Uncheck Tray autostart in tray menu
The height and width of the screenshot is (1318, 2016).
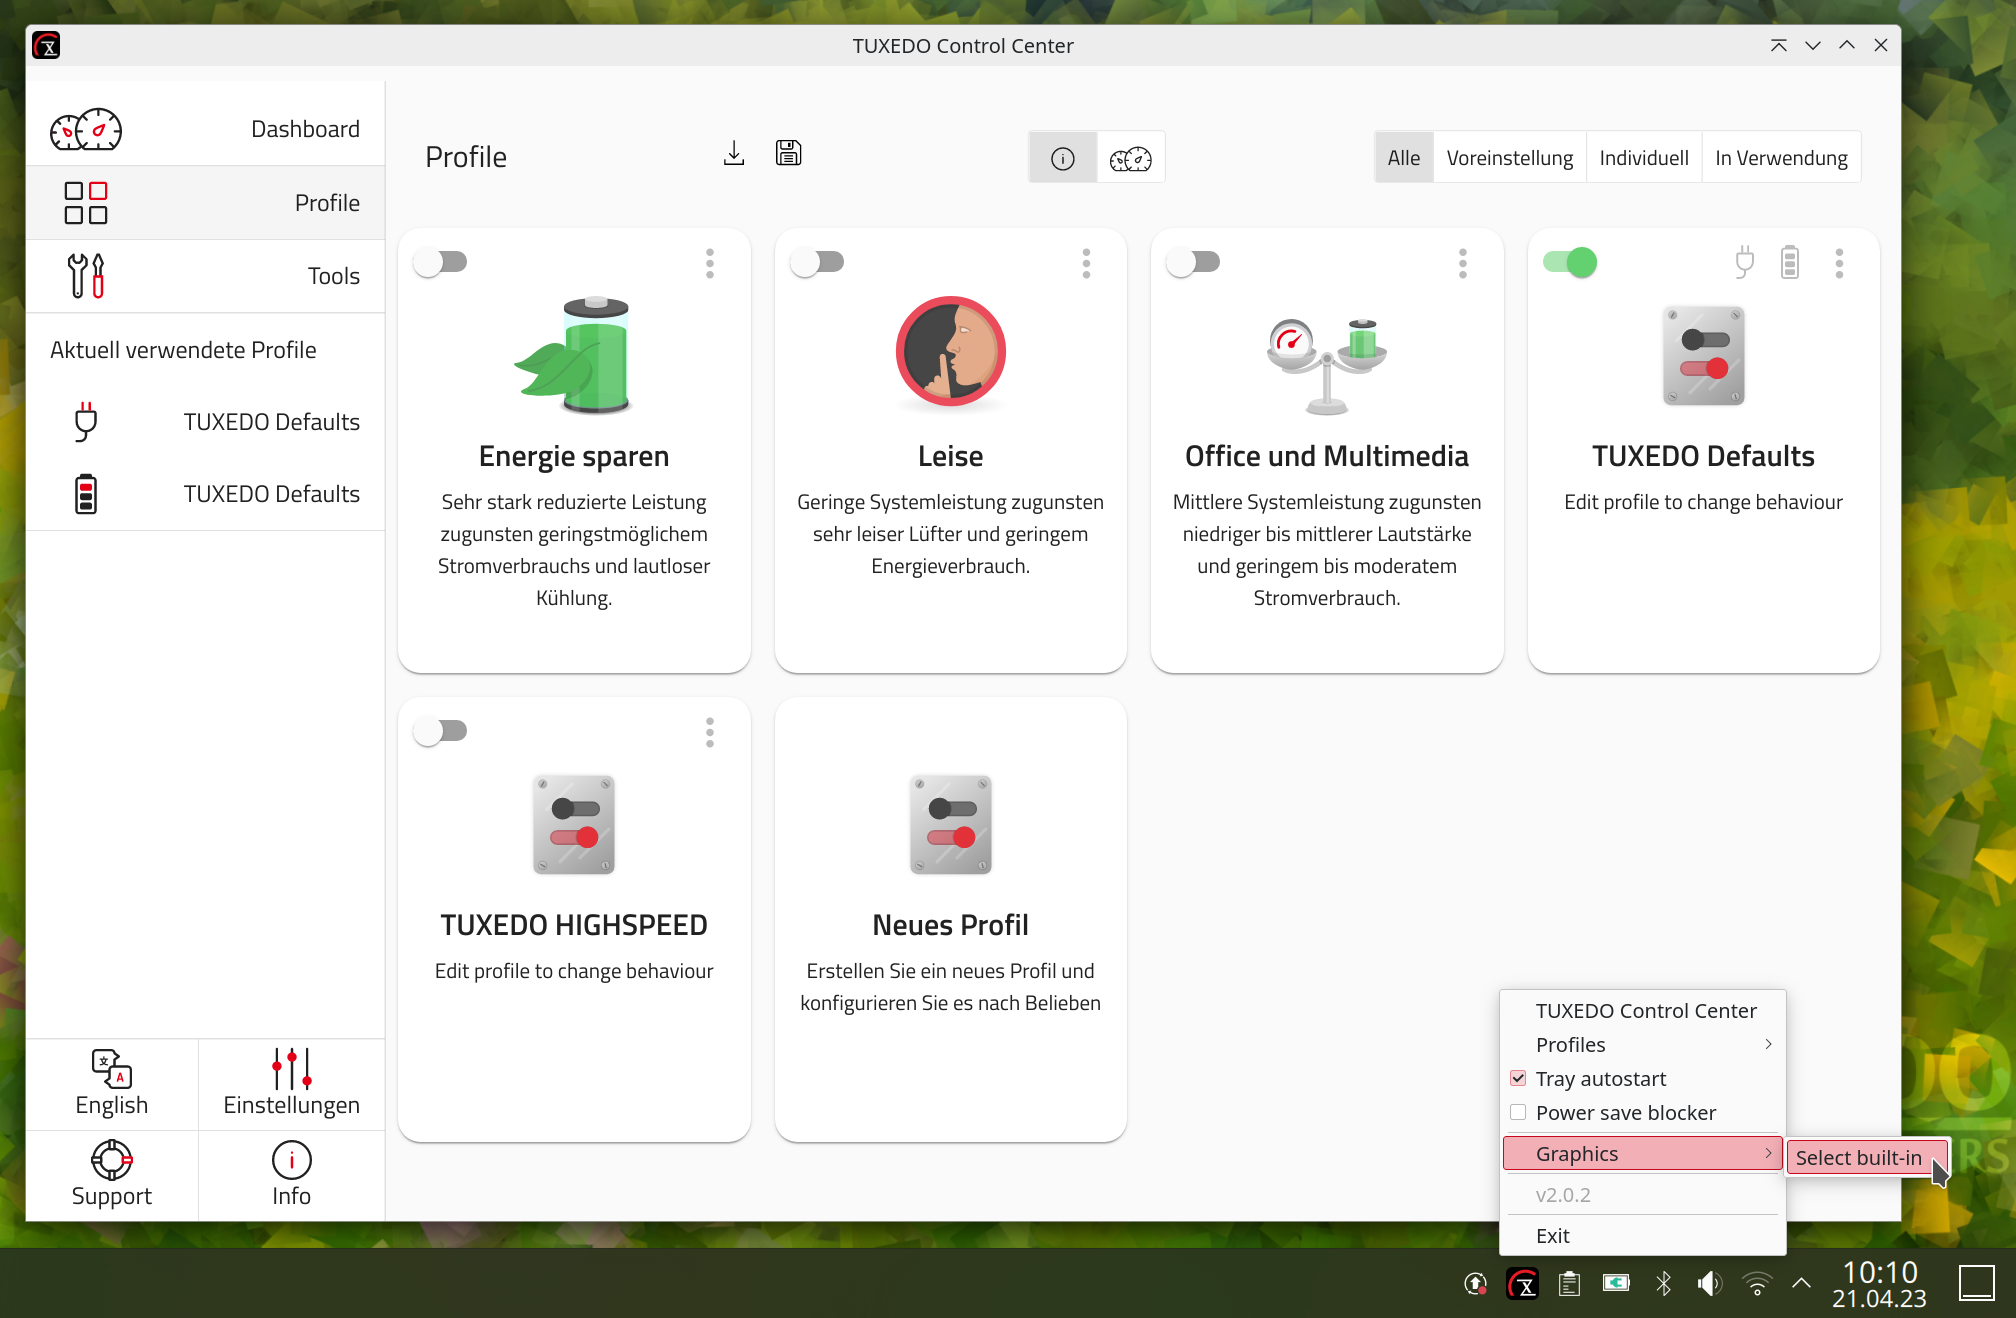1518,1078
